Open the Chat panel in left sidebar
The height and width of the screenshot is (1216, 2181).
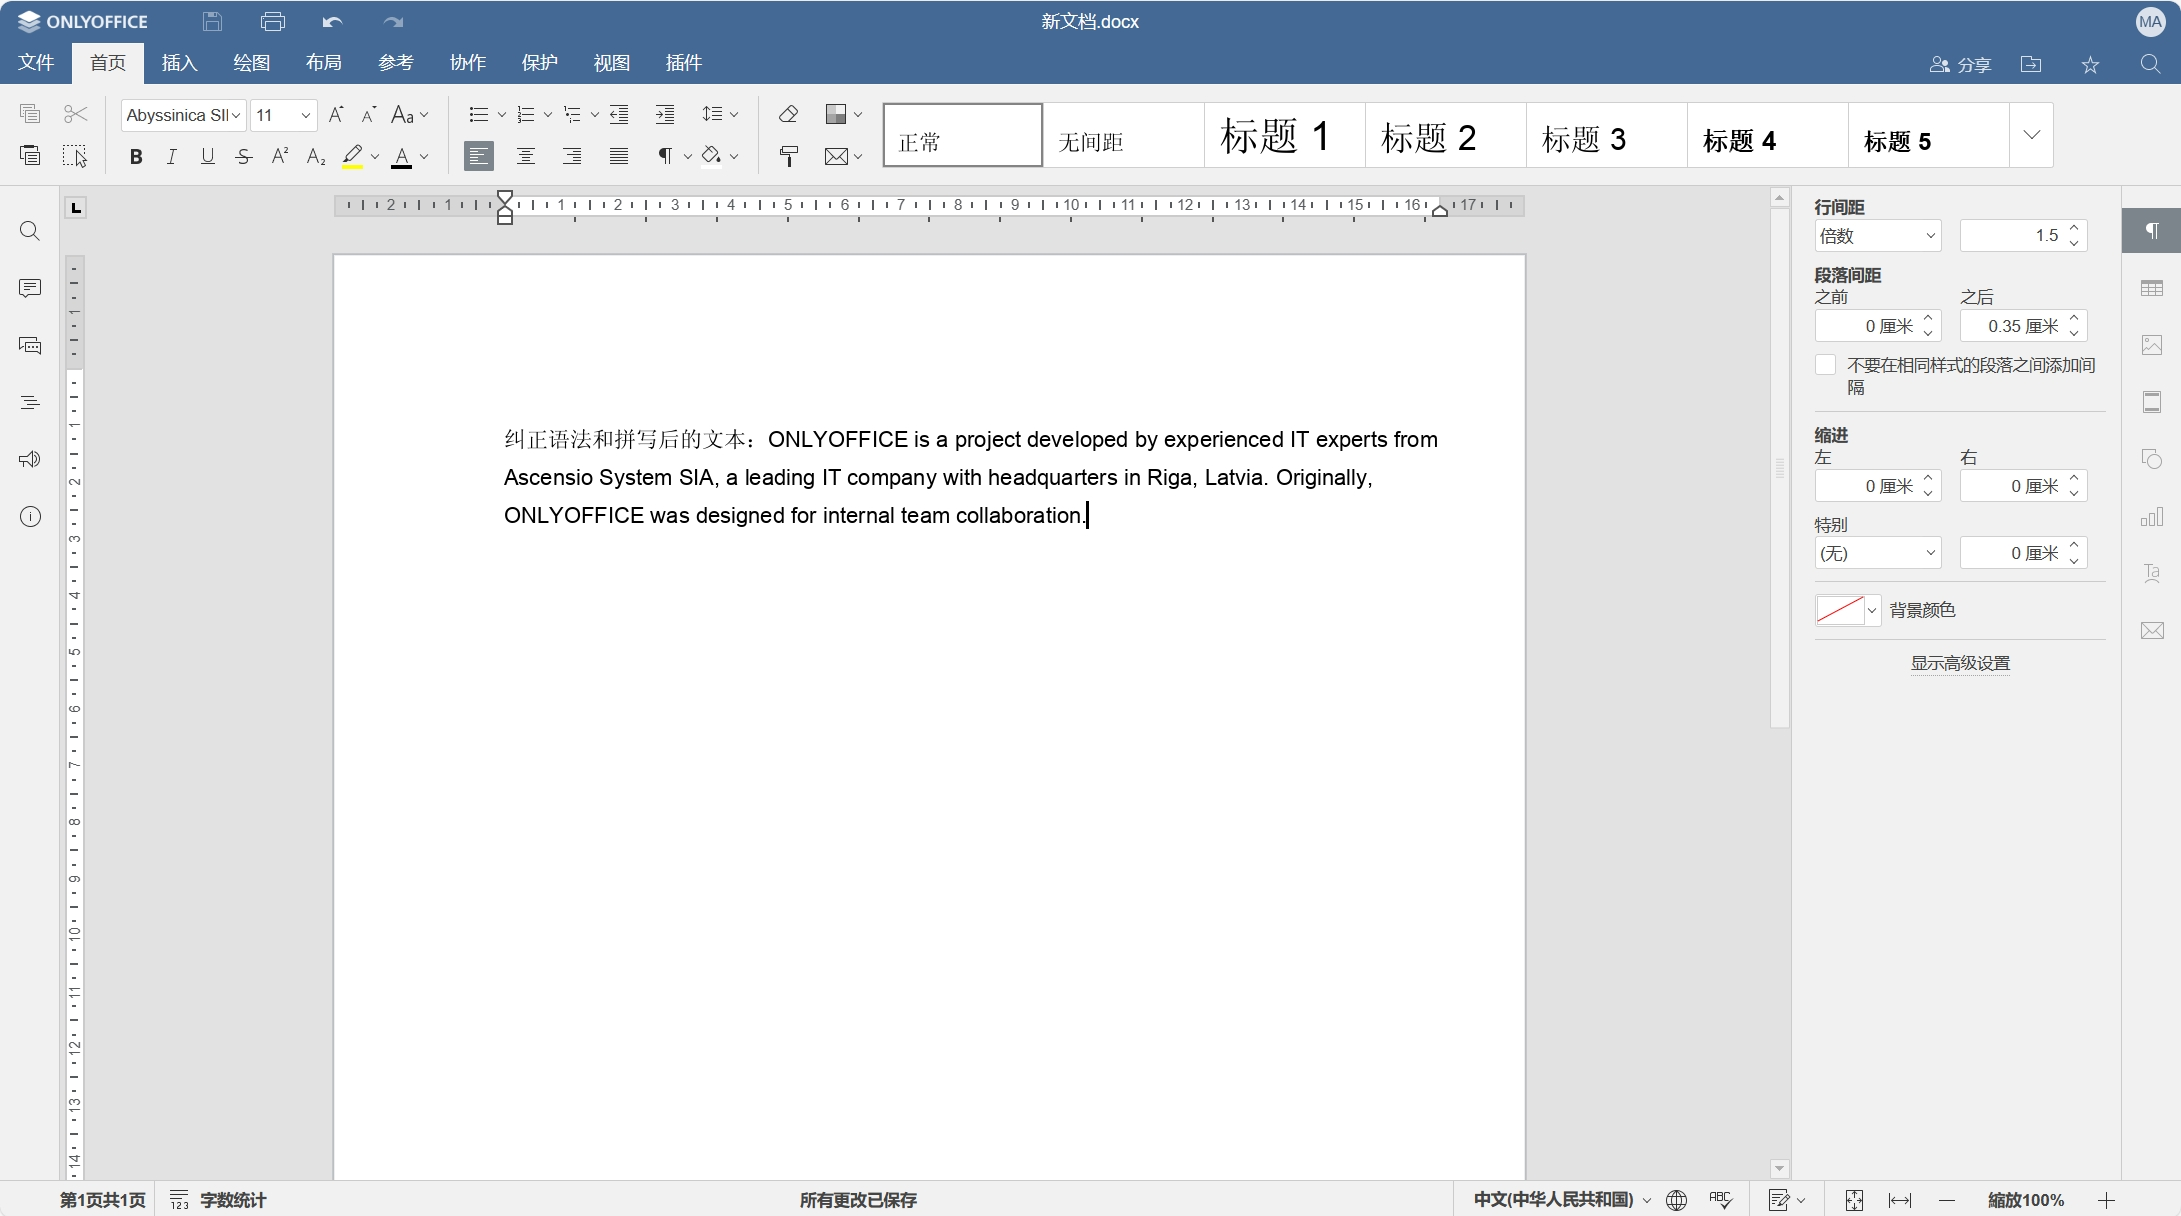click(x=30, y=345)
